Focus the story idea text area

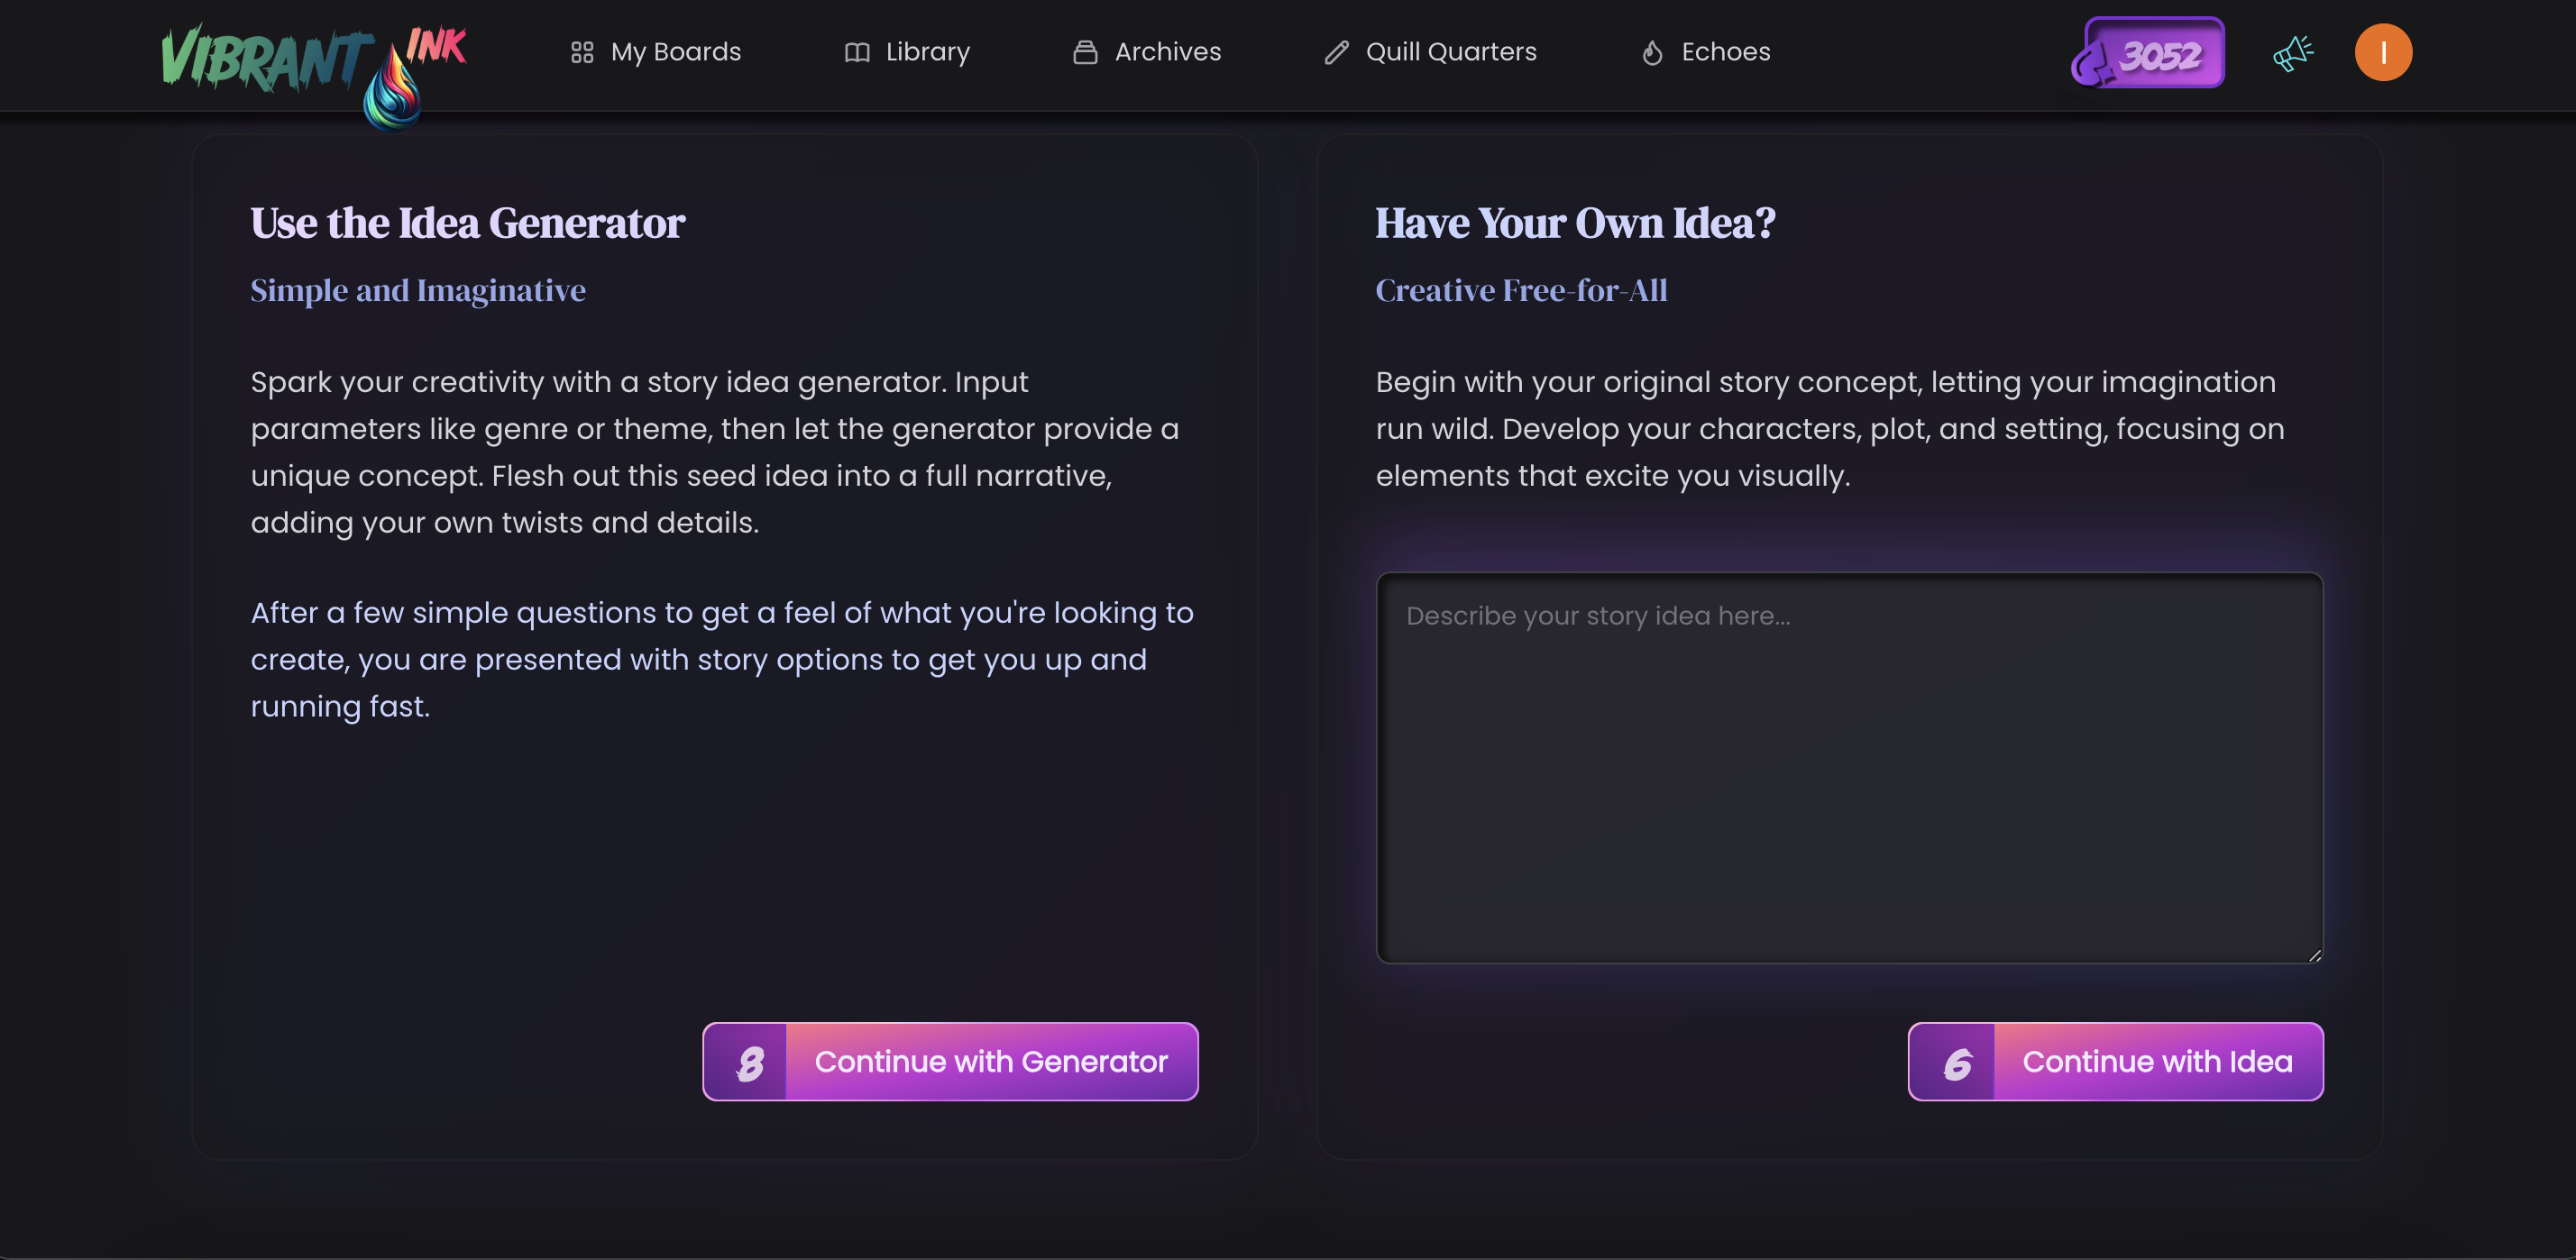coord(1848,767)
